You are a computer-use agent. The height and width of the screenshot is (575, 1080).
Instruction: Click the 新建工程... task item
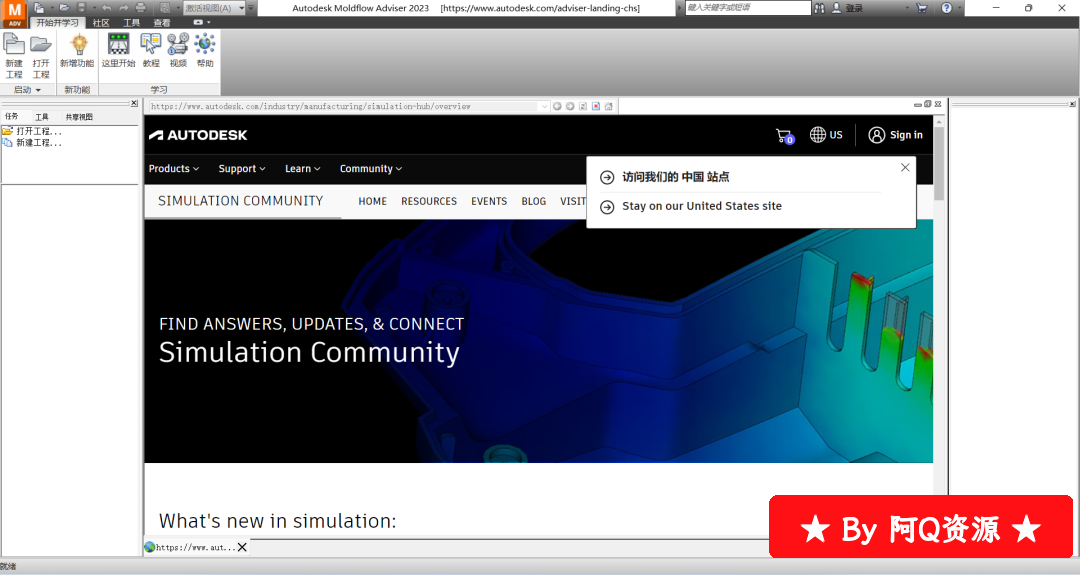pyautogui.click(x=32, y=143)
